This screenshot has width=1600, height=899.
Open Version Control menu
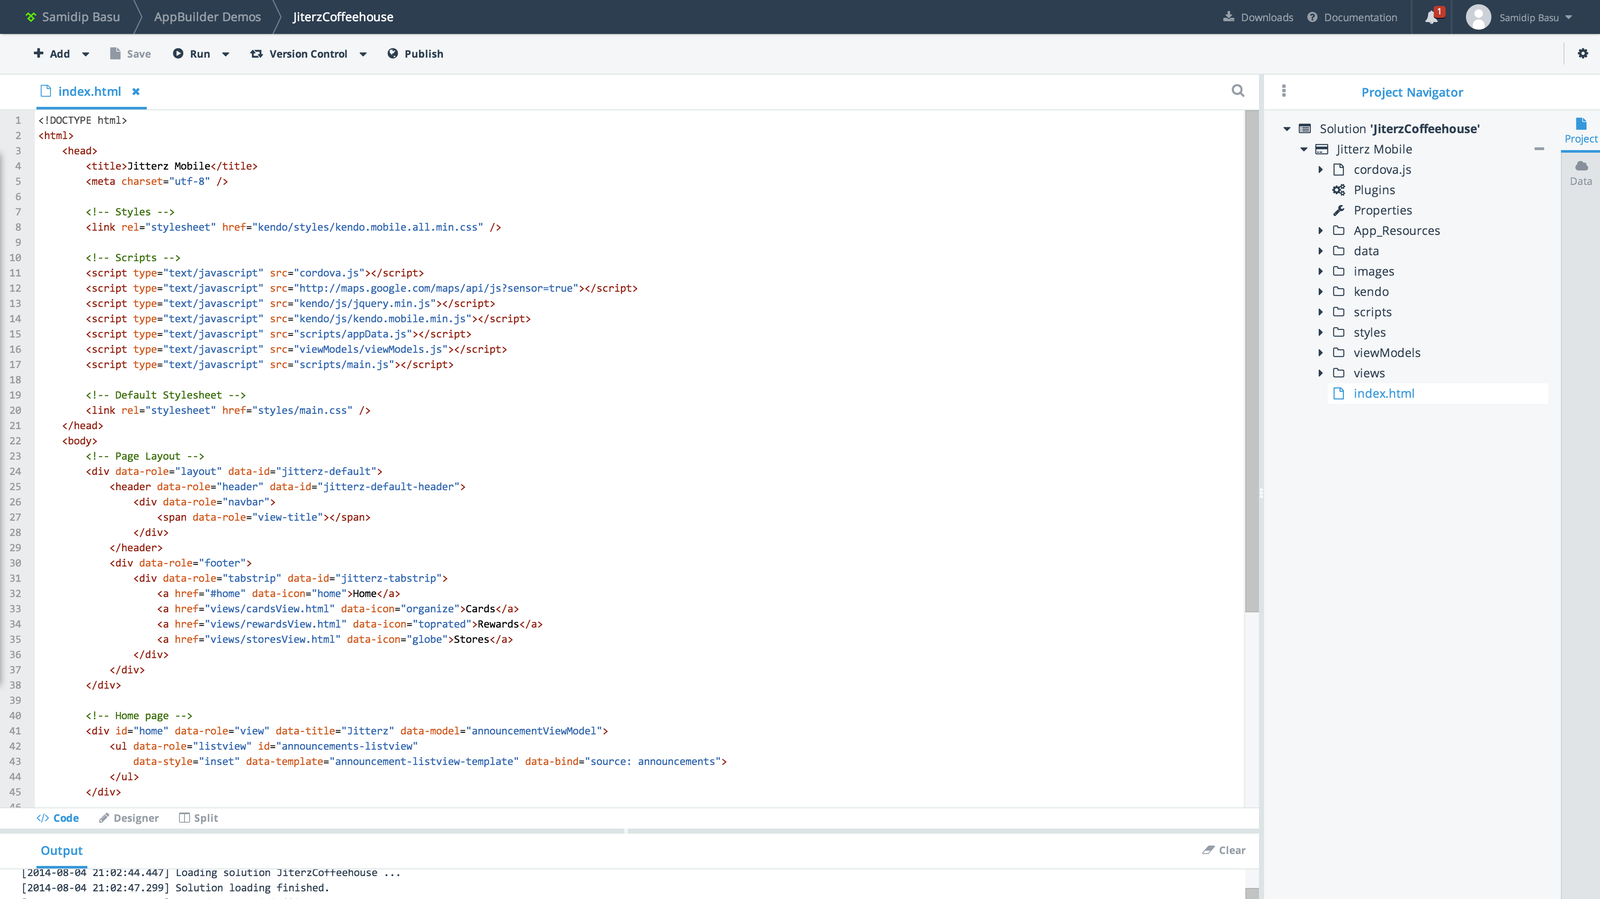[x=298, y=54]
